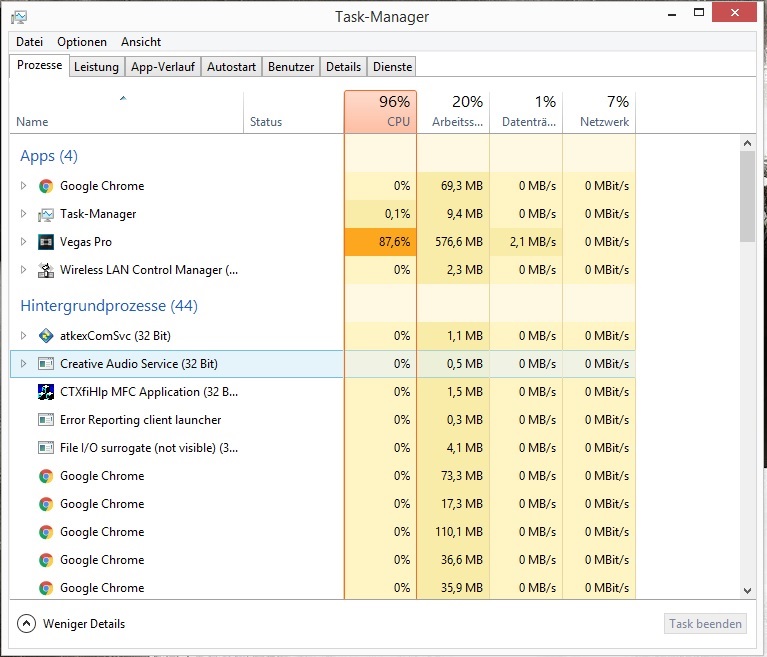Switch to the App-Verlauf tab
Screen dimensions: 767x657
pyautogui.click(x=163, y=67)
